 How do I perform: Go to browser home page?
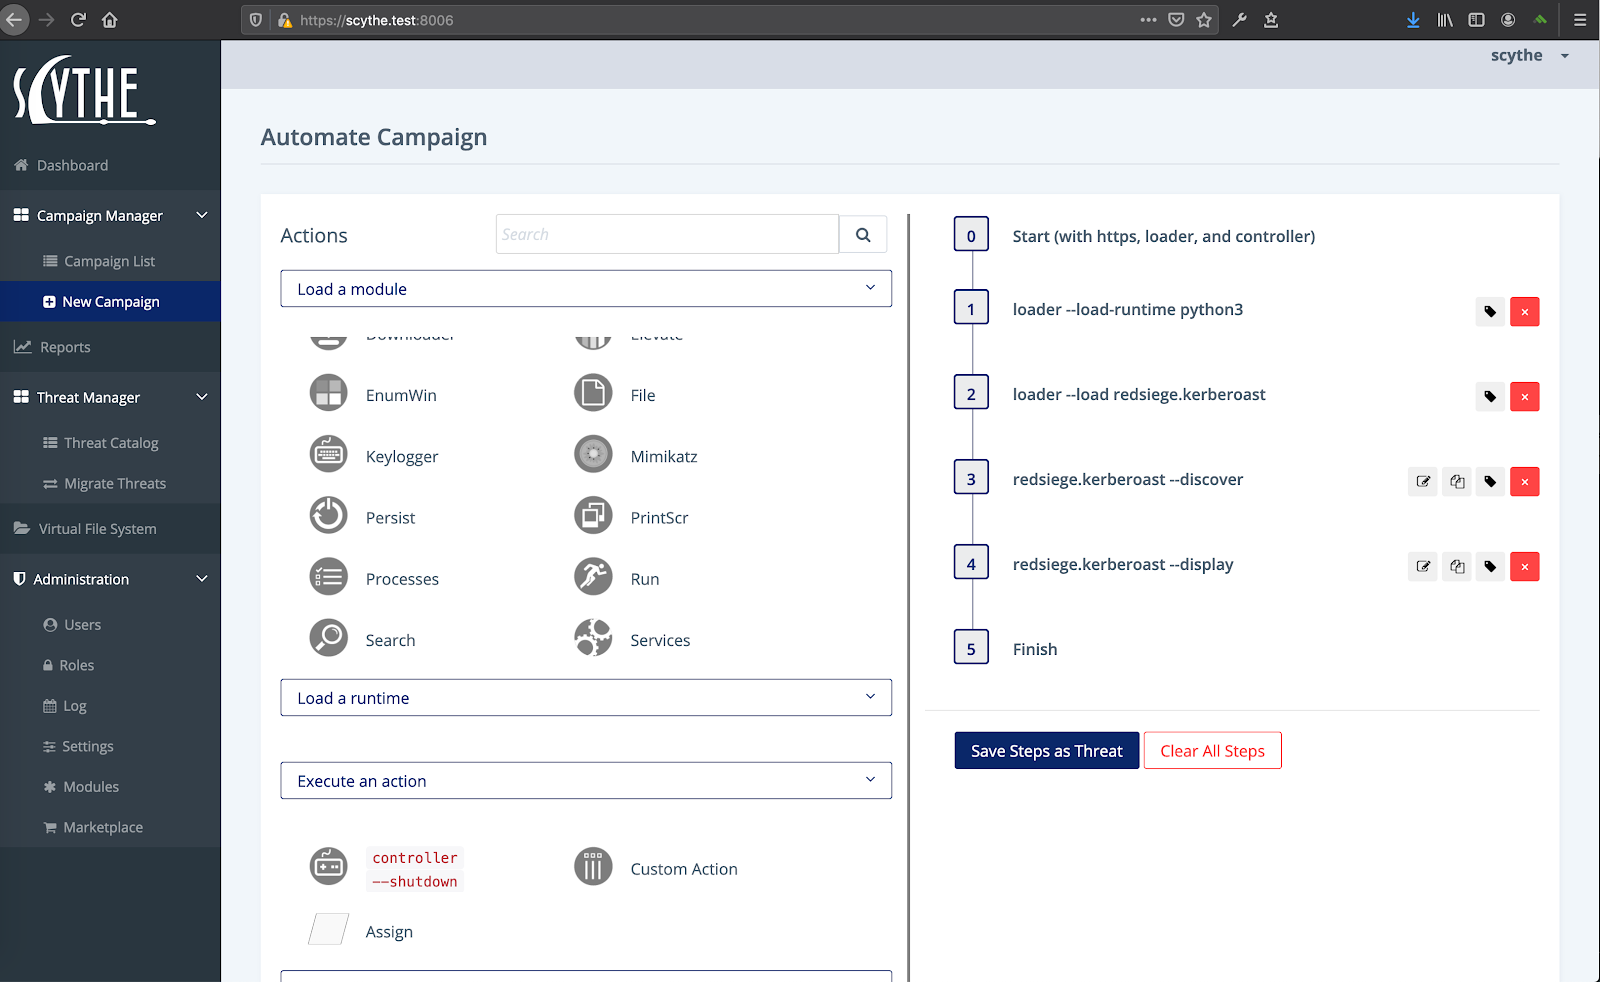pos(110,20)
